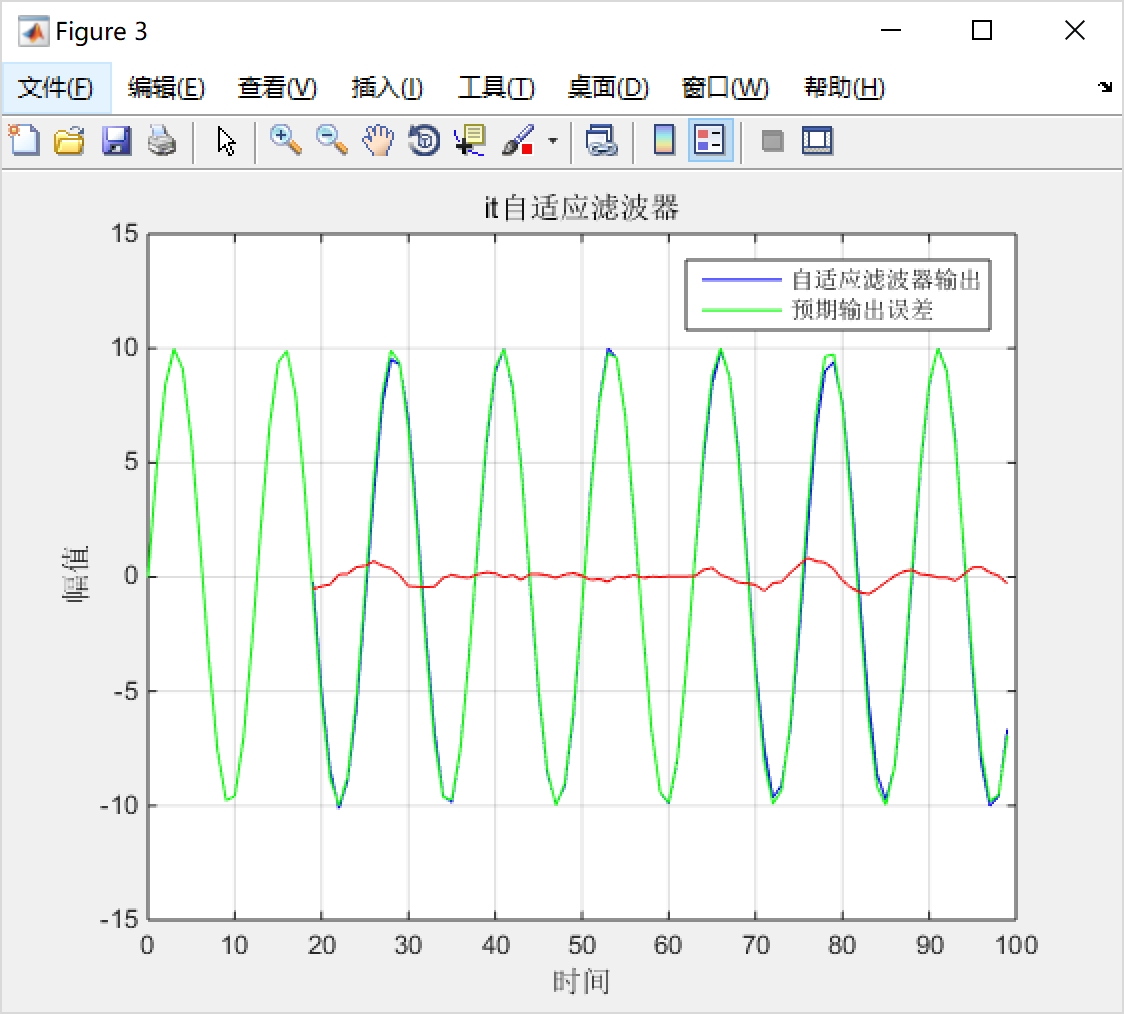Enable the Pan hand tool
The height and width of the screenshot is (1014, 1124).
(378, 140)
